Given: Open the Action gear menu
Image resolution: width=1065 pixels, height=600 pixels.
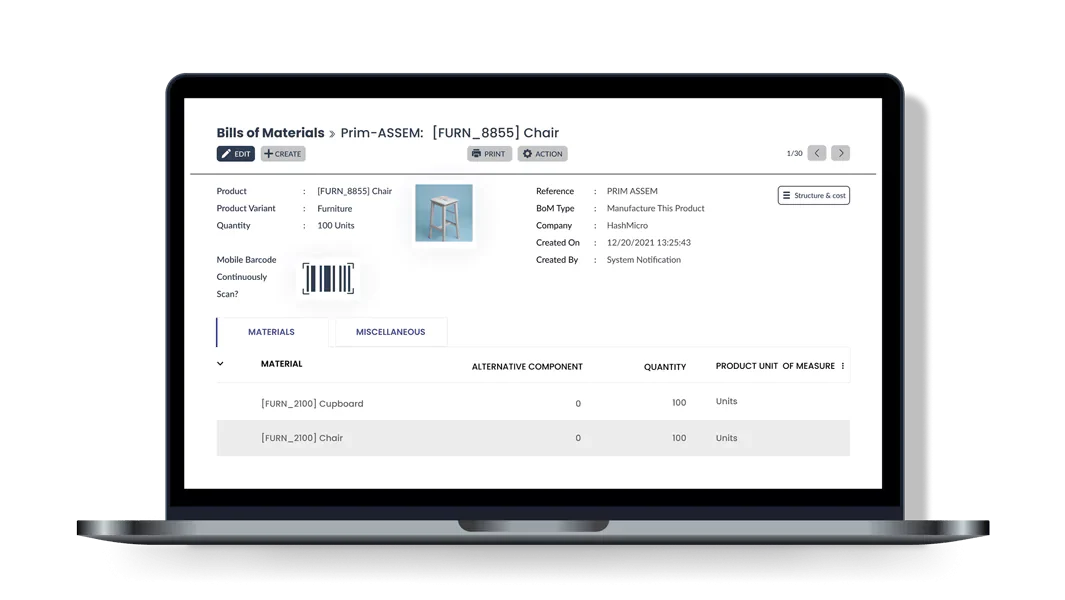Looking at the screenshot, I should pyautogui.click(x=542, y=154).
